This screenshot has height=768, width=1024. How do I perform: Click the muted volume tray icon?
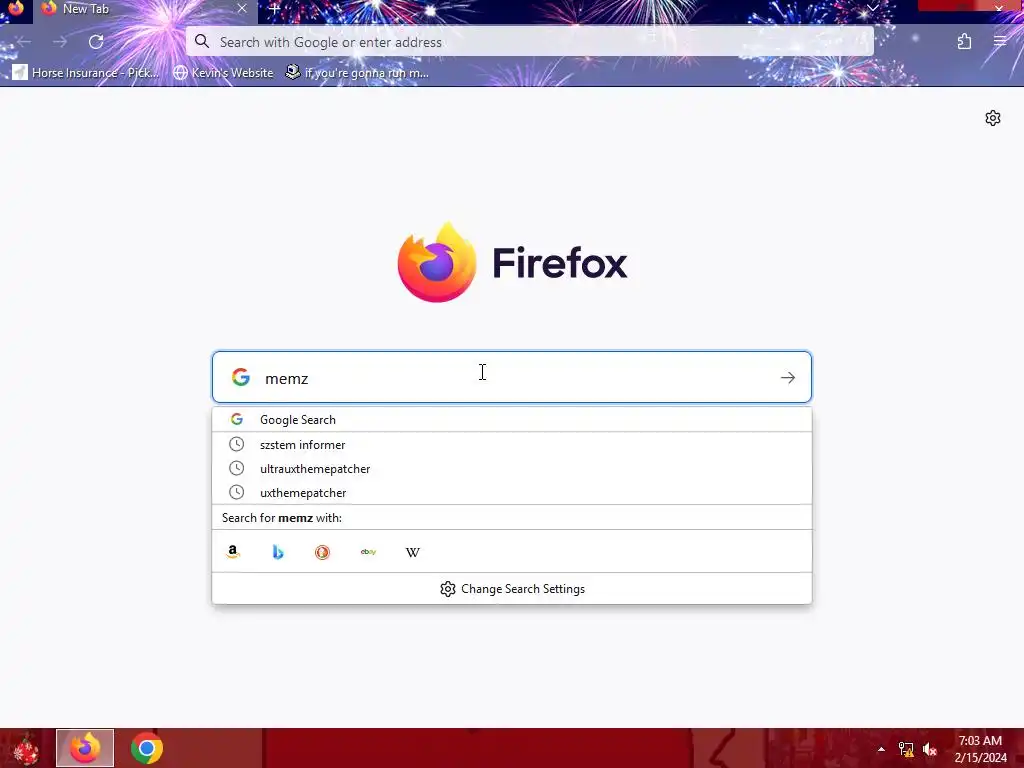tap(930, 749)
